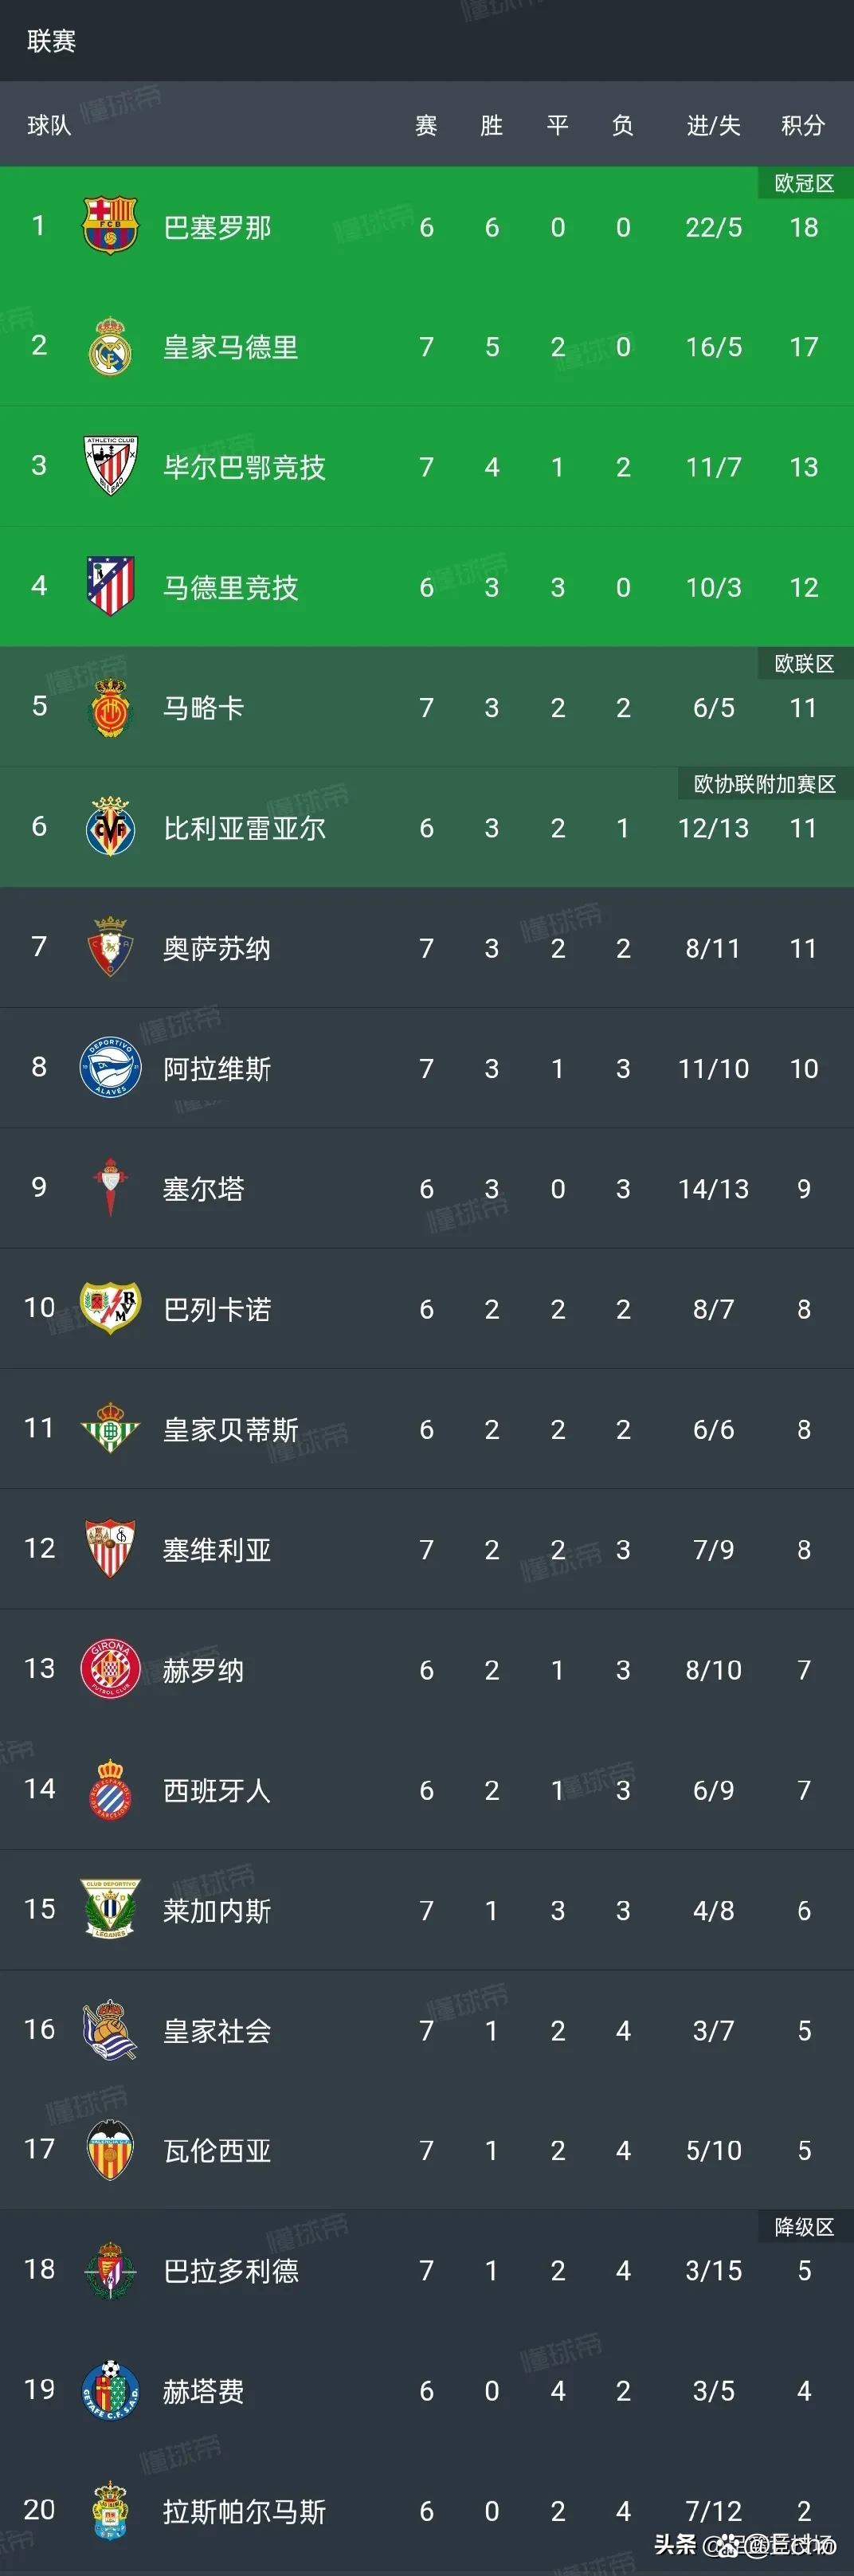Image resolution: width=854 pixels, height=2576 pixels.
Task: Click the Barcelona club crest
Action: (x=109, y=226)
